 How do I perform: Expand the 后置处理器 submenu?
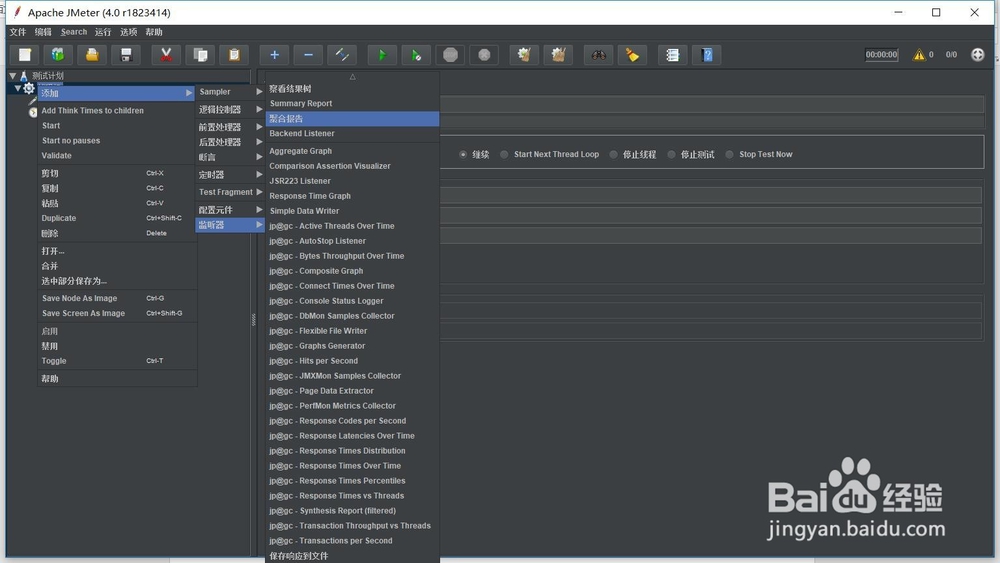(x=230, y=142)
